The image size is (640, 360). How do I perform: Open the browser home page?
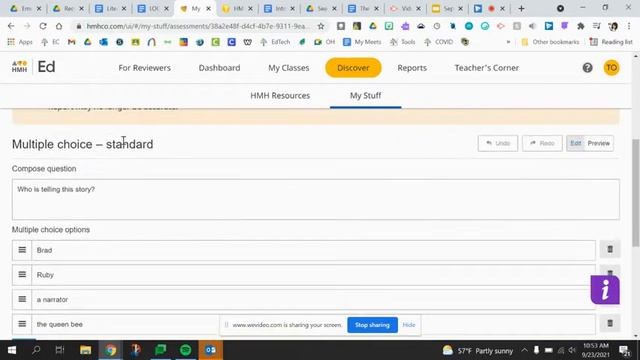[59, 26]
